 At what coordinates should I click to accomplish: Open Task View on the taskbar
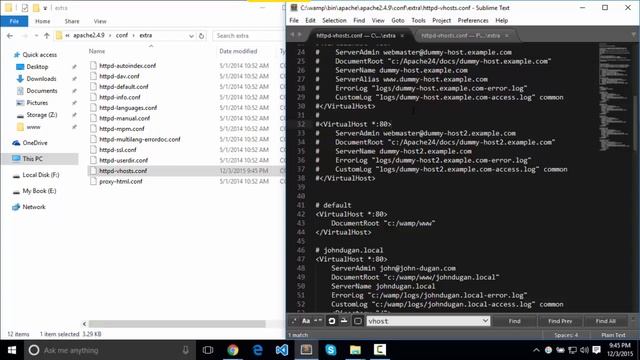(208, 350)
